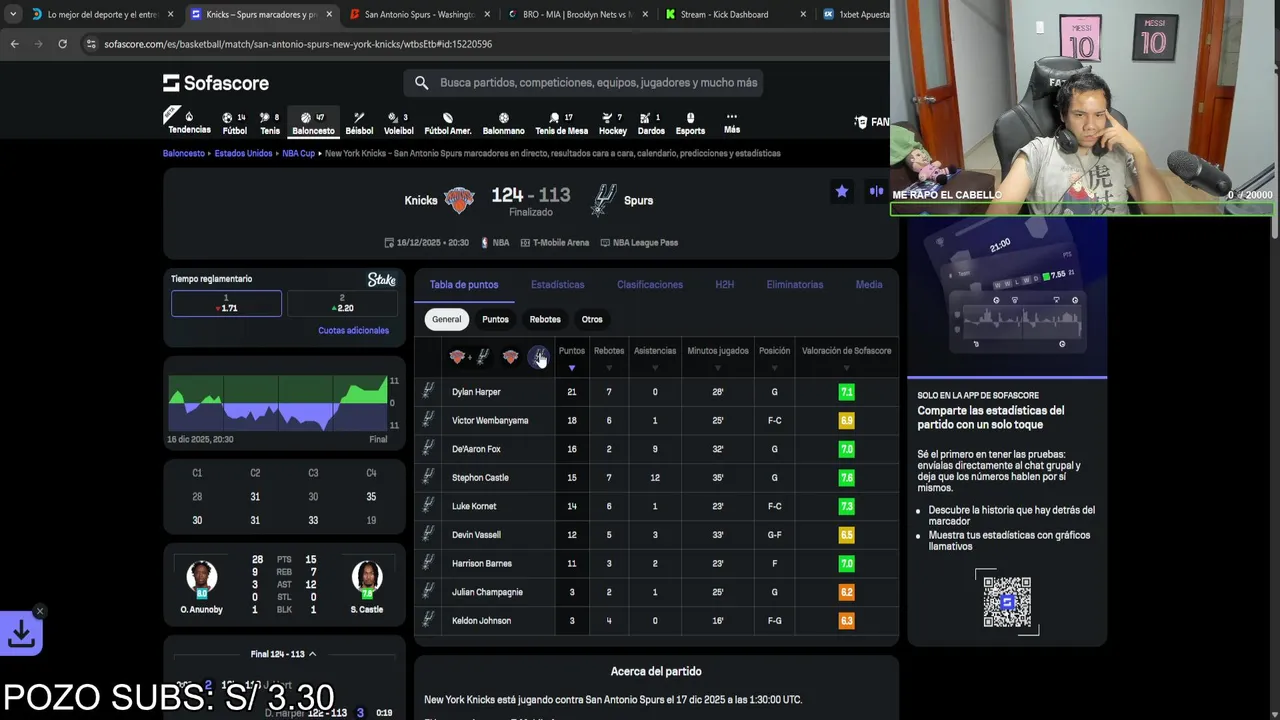This screenshot has height=720, width=1280.
Task: Filter table to both teams combined
Action: tap(469, 357)
